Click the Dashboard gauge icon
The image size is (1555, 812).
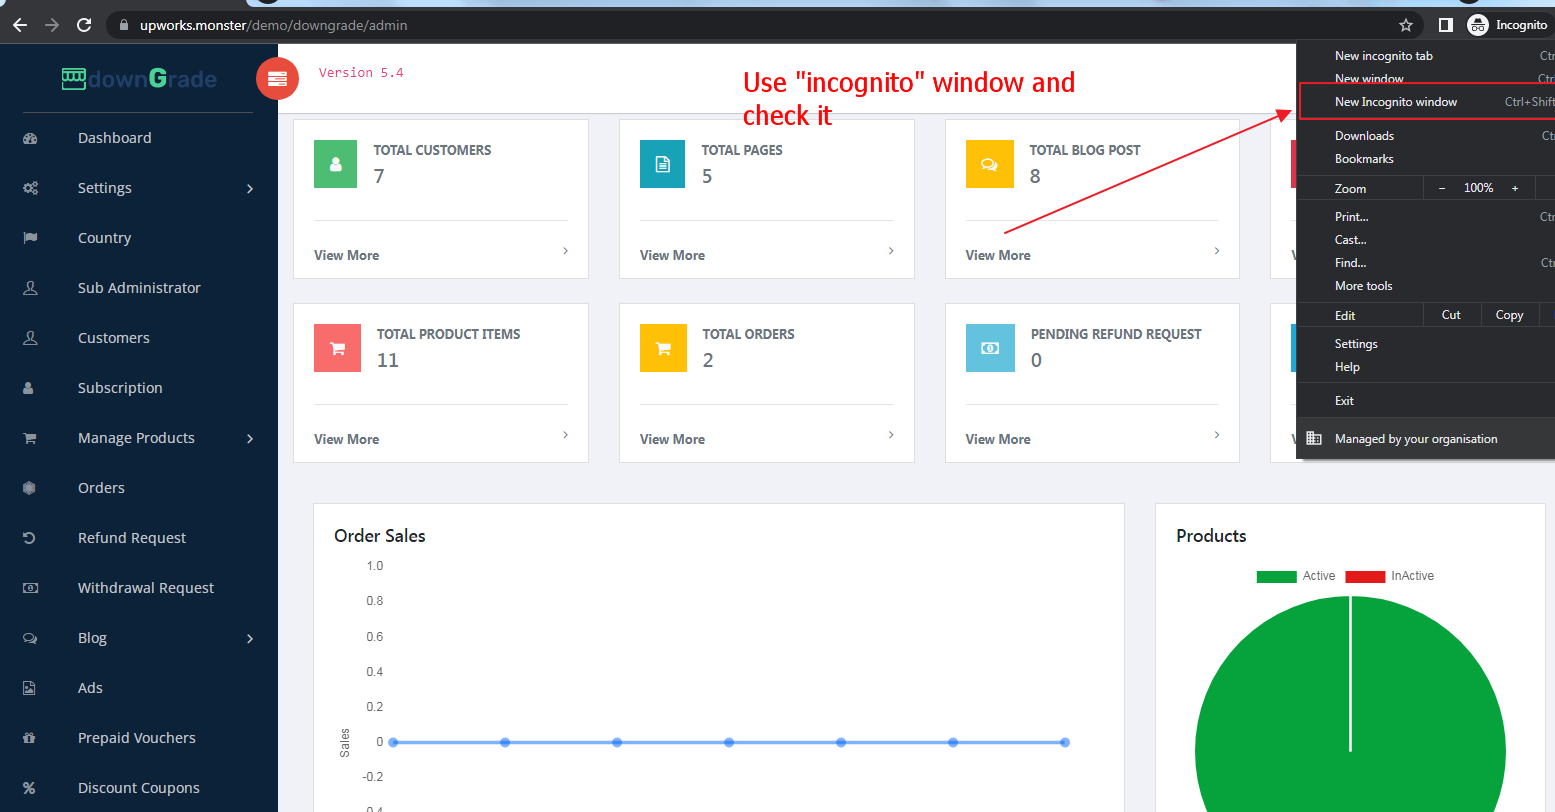[30, 138]
